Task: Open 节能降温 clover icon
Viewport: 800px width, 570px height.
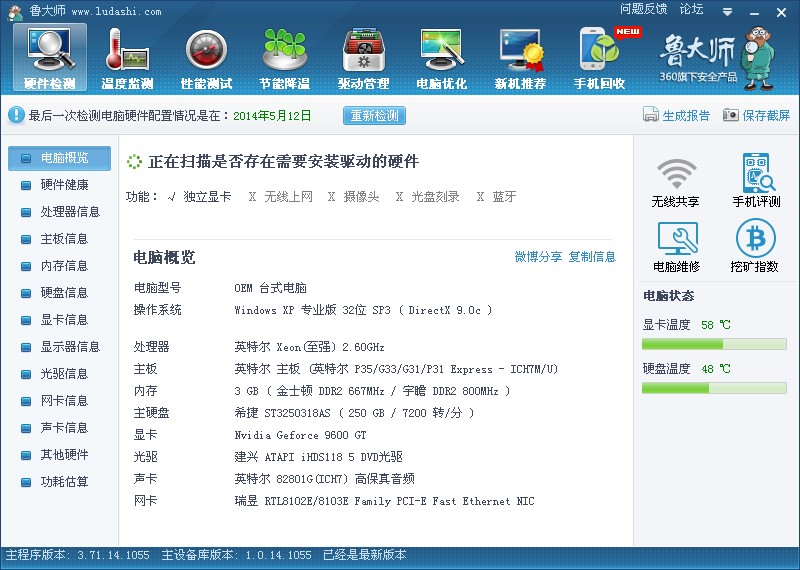Action: (285, 57)
